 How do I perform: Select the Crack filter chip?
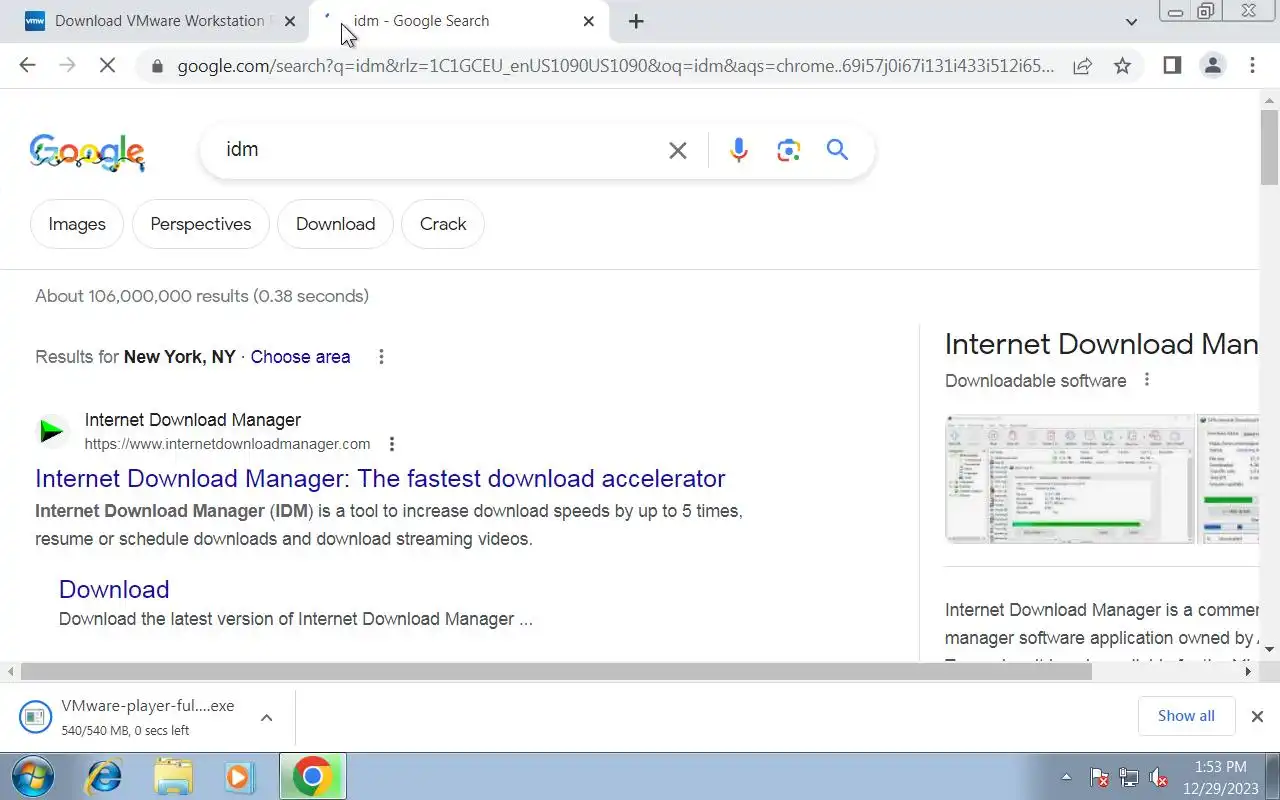443,224
